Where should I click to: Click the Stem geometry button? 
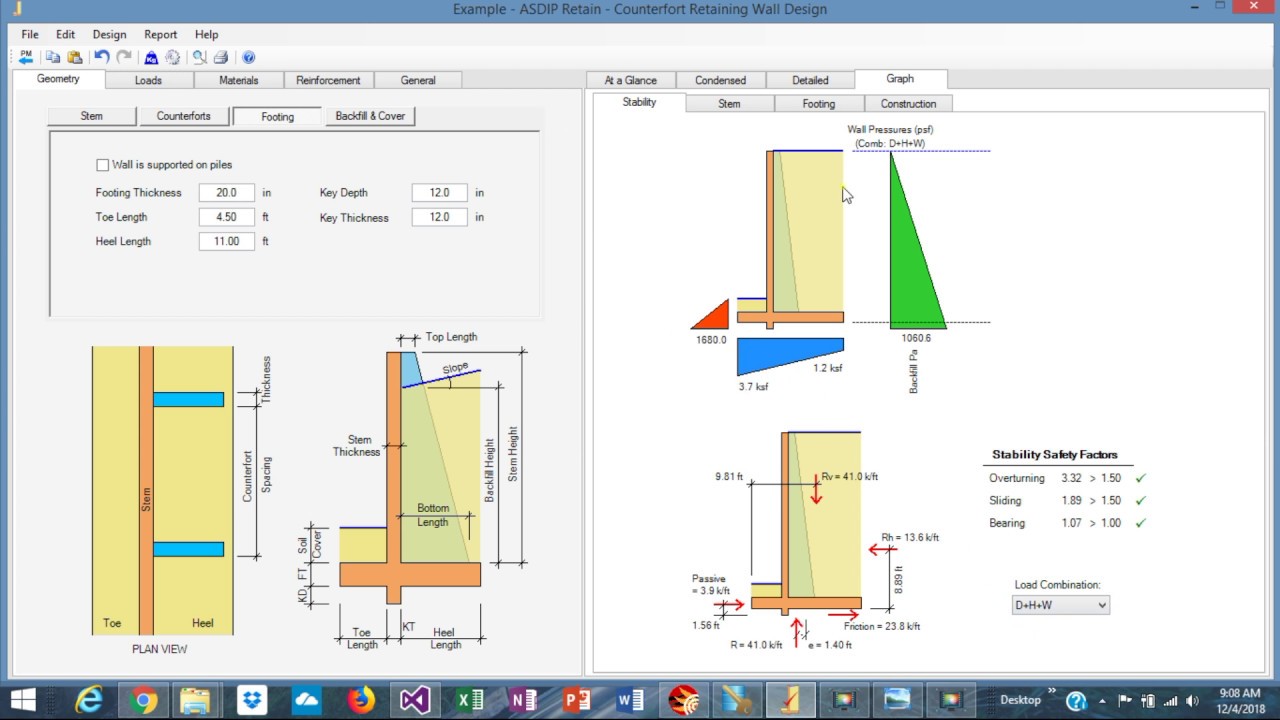(x=91, y=116)
